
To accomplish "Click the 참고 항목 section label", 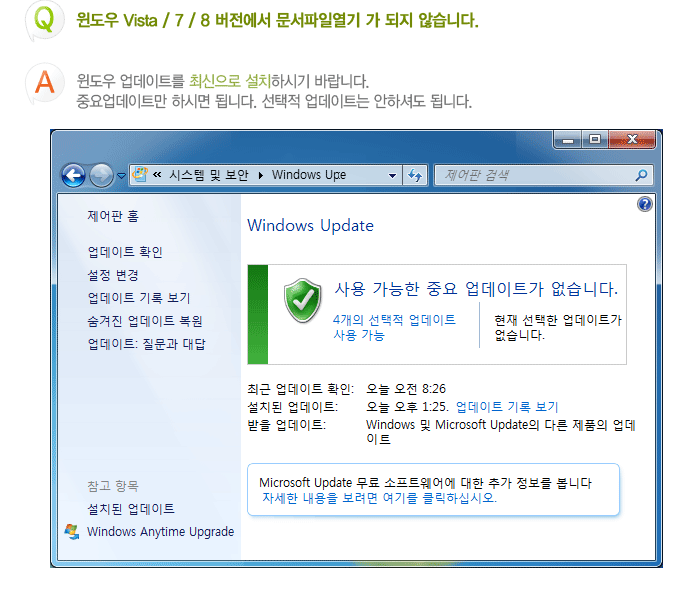I will pos(113,486).
